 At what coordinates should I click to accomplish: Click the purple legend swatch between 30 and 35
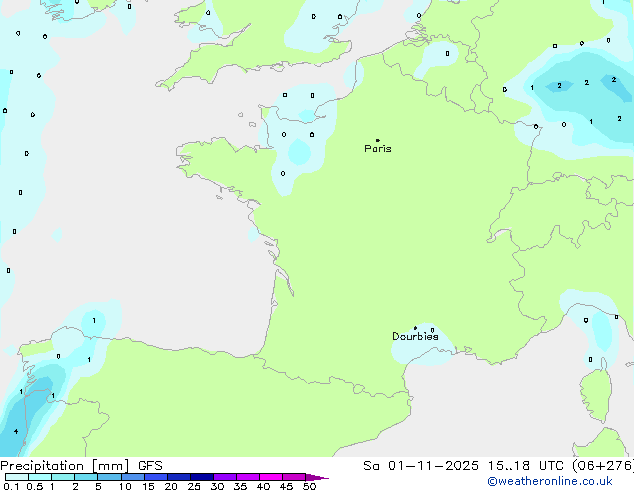[225, 477]
